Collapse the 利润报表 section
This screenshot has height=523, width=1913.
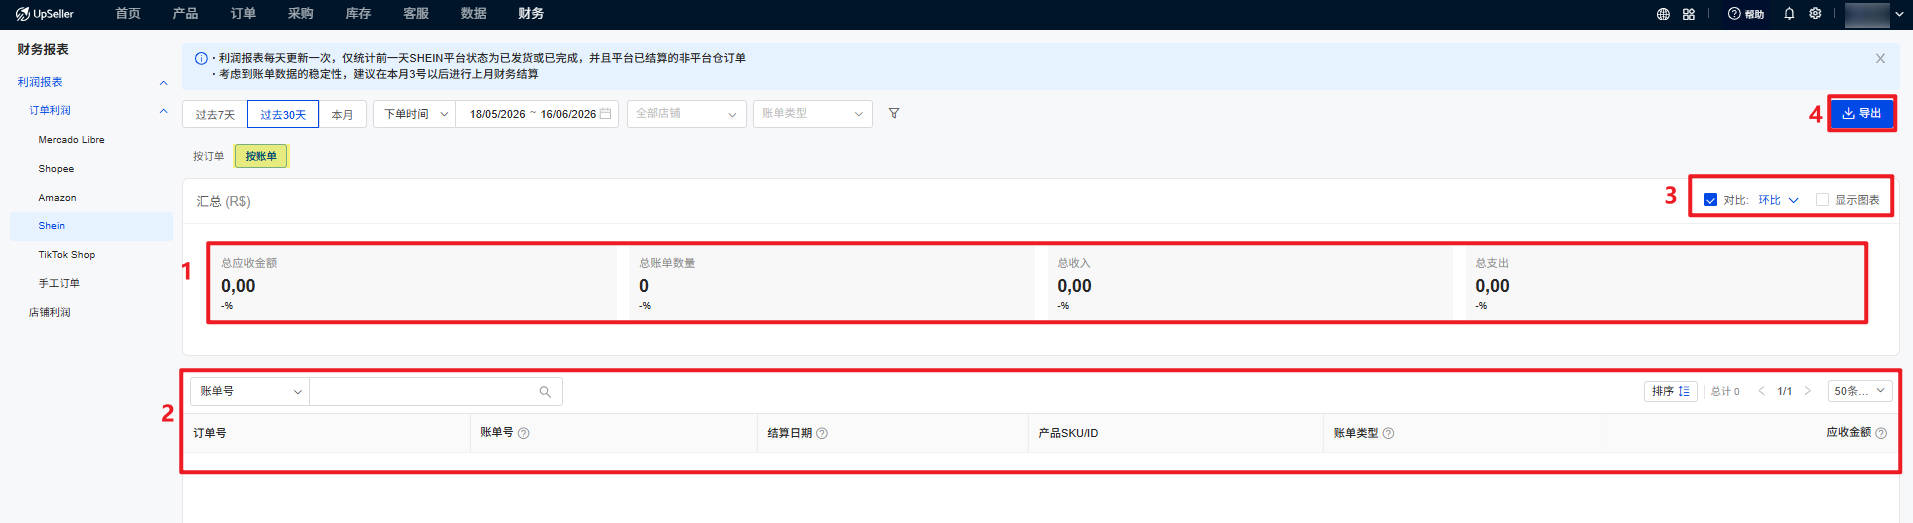[164, 82]
